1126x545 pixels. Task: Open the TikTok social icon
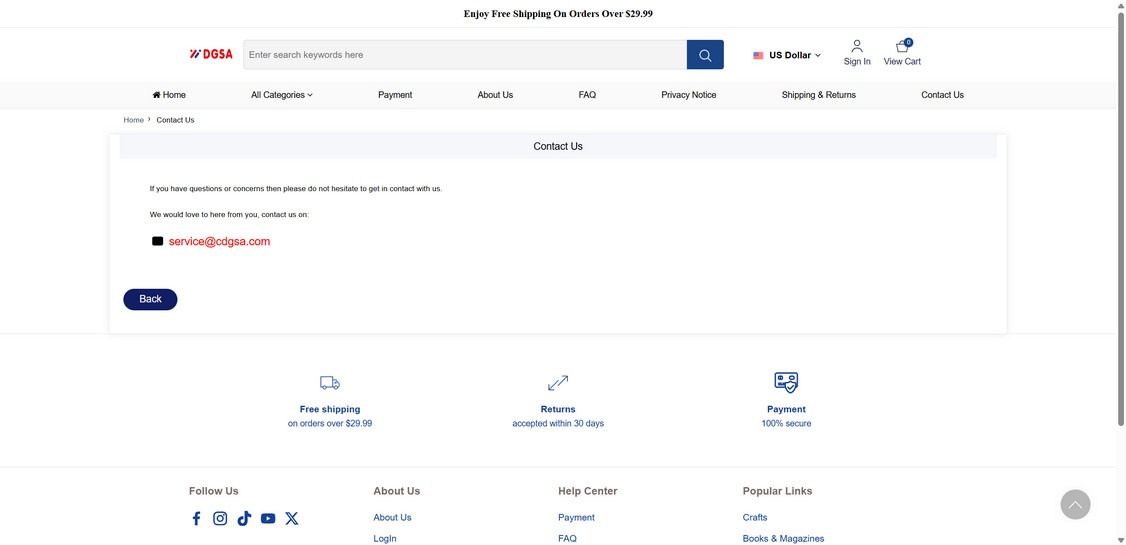pos(244,518)
